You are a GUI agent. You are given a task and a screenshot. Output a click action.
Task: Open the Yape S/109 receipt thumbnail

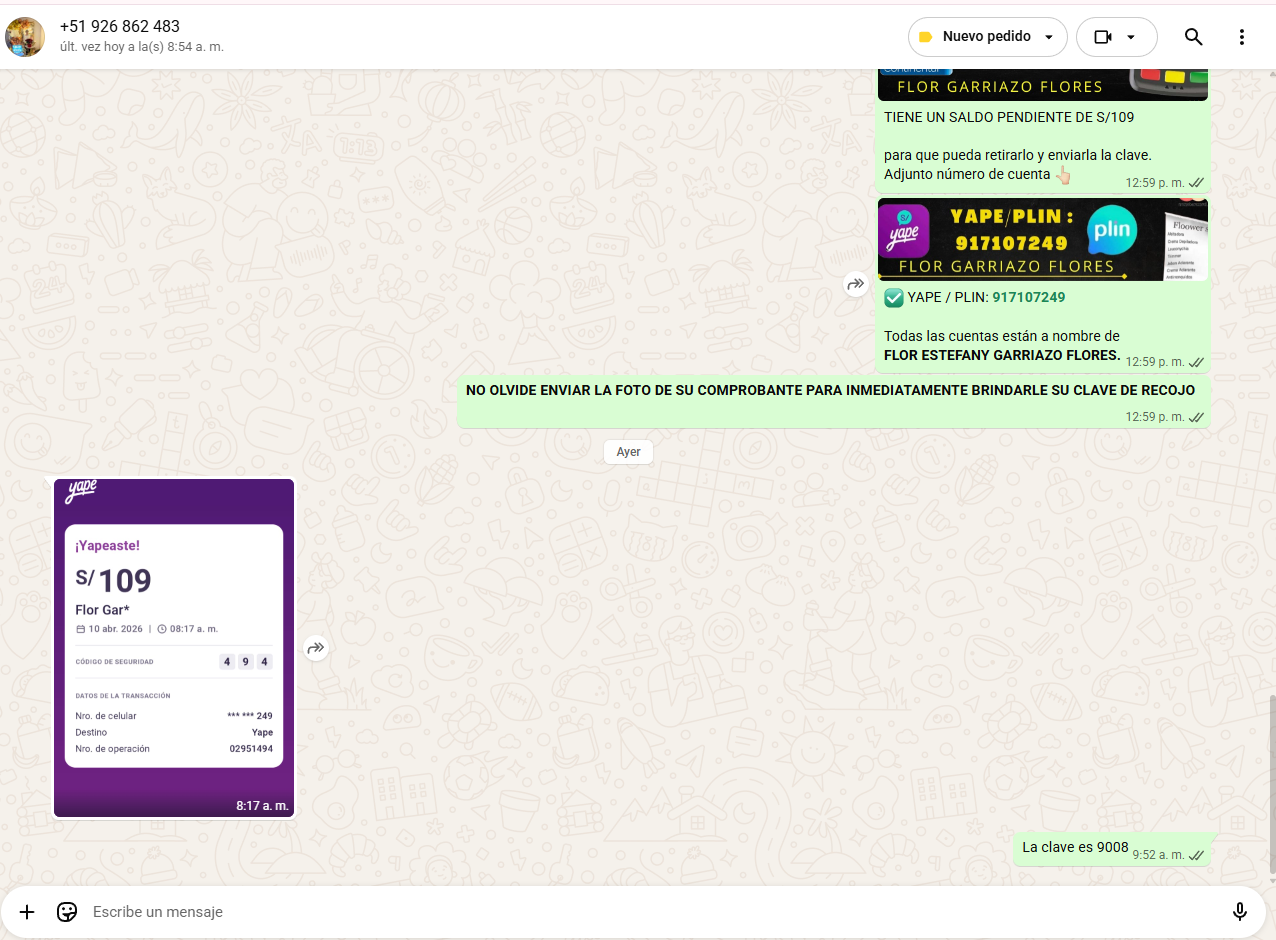pyautogui.click(x=174, y=647)
